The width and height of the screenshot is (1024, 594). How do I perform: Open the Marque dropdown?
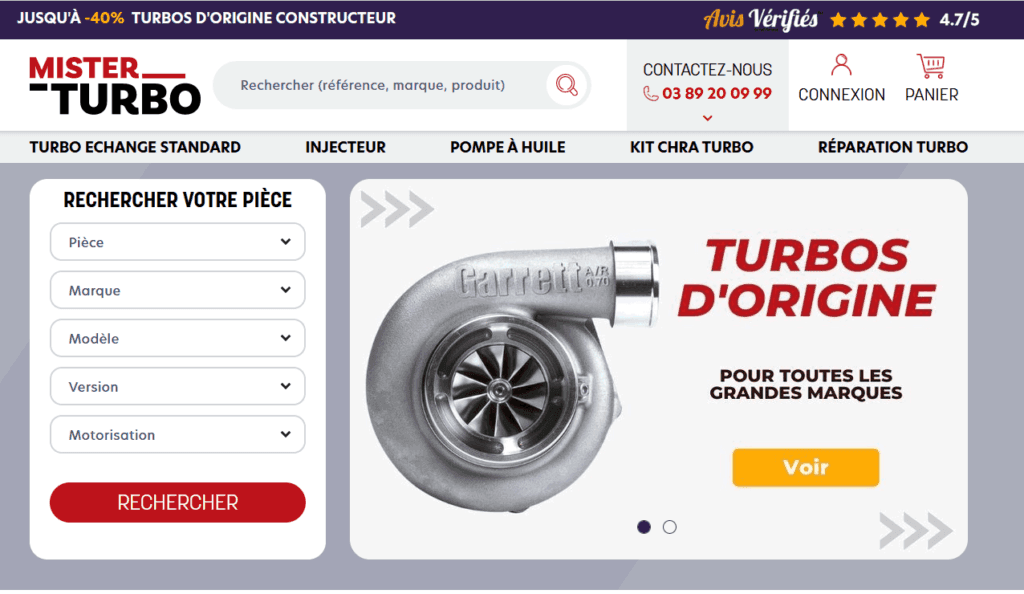coord(178,290)
